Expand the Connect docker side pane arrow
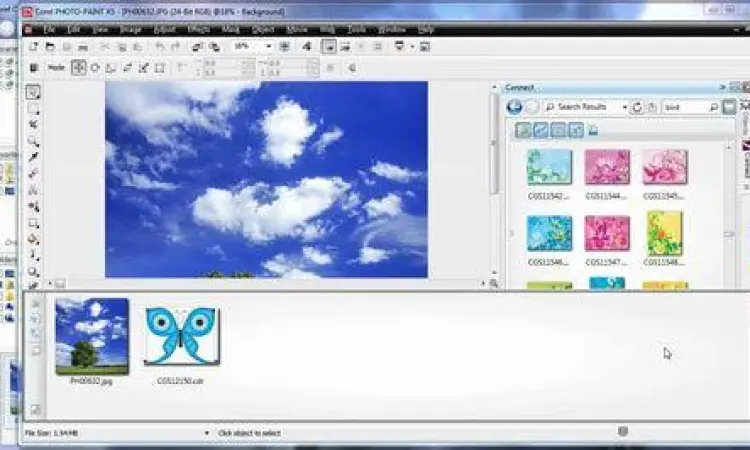The image size is (750, 450). pos(512,233)
